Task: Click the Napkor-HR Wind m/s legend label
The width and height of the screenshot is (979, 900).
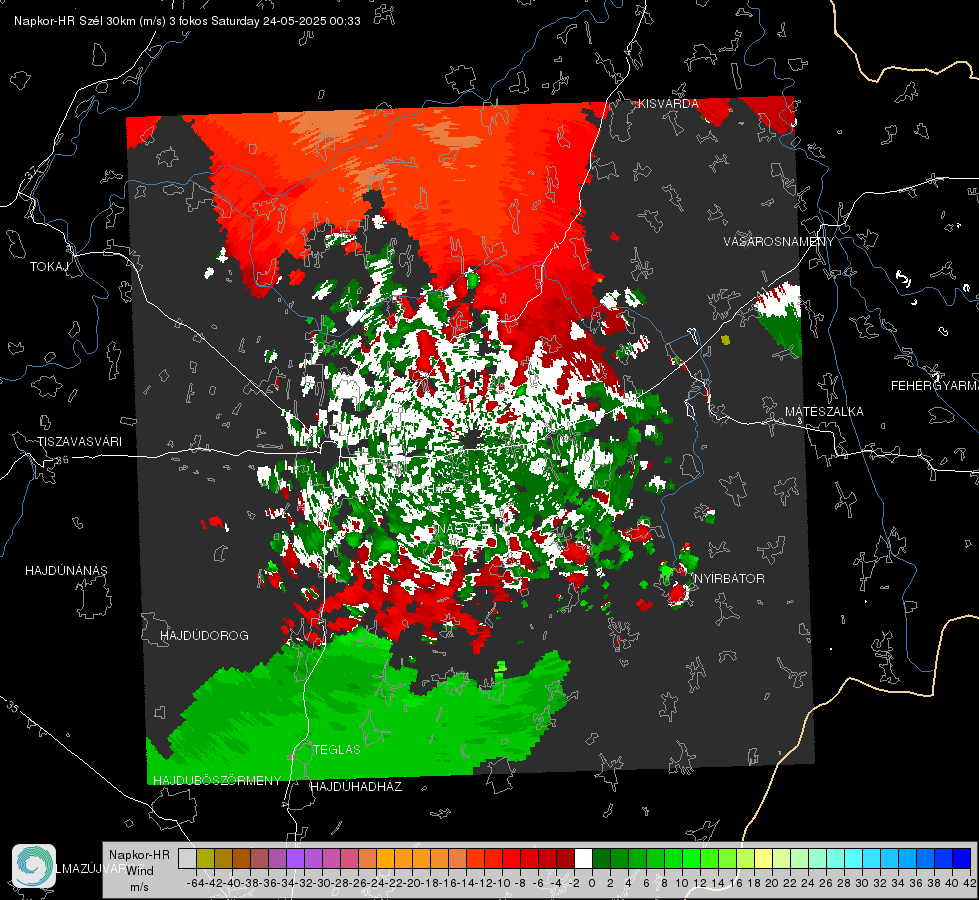Action: coord(139,870)
